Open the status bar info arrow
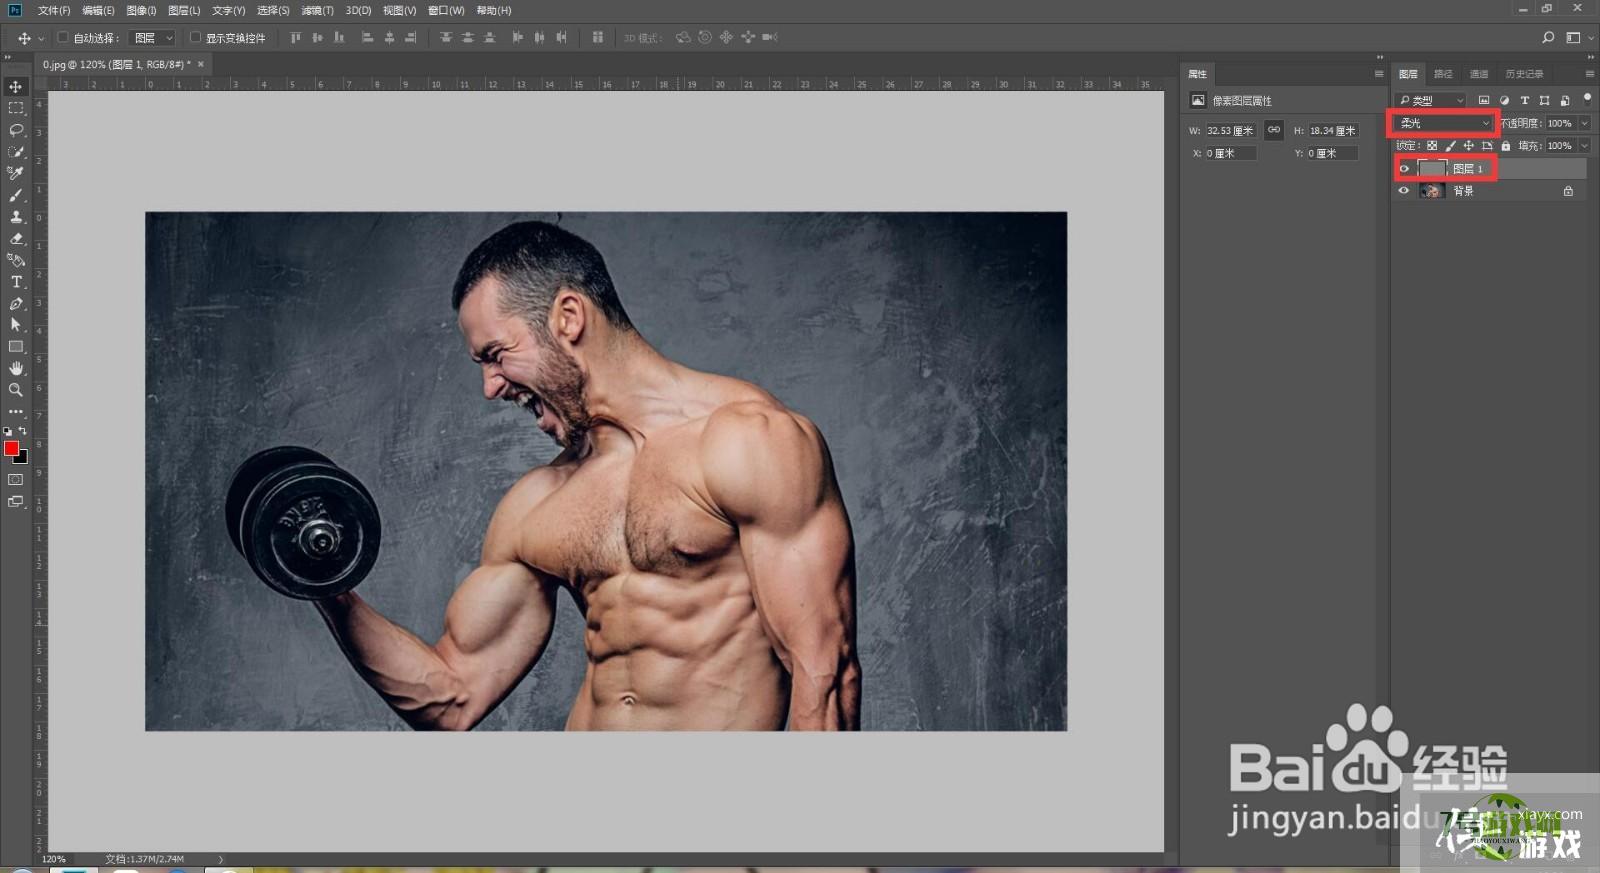This screenshot has height=873, width=1600. (220, 859)
